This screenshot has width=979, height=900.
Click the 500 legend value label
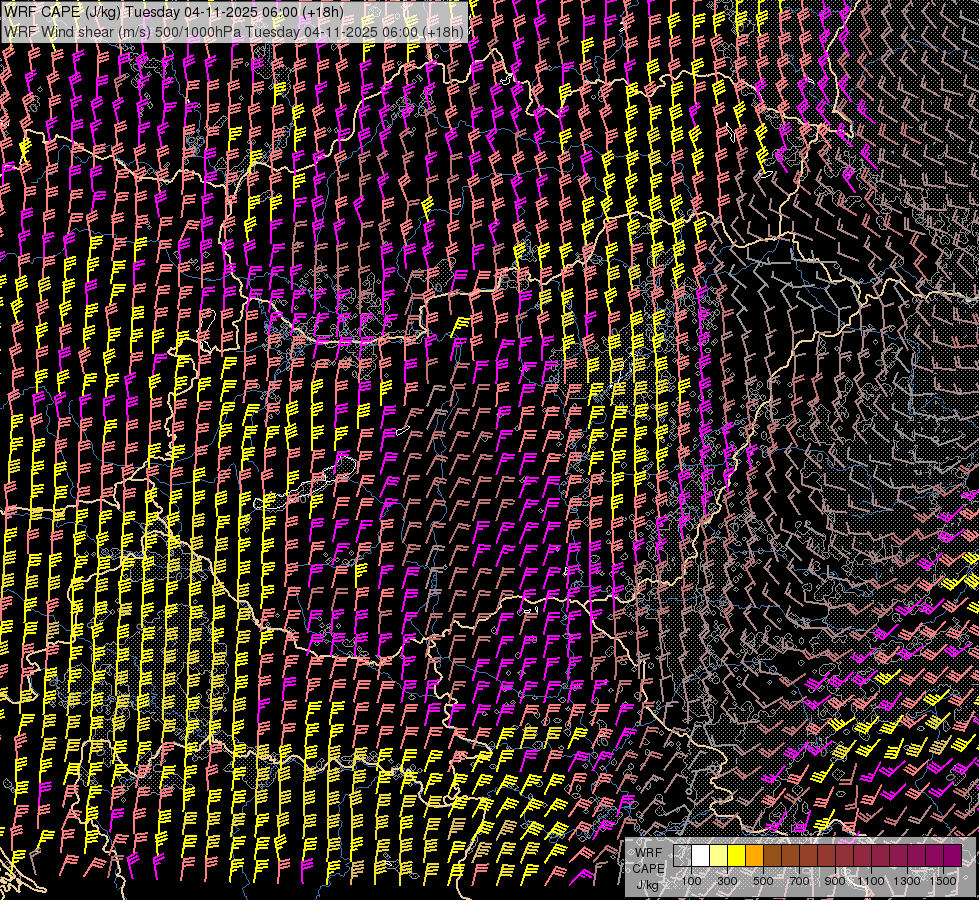tap(763, 881)
